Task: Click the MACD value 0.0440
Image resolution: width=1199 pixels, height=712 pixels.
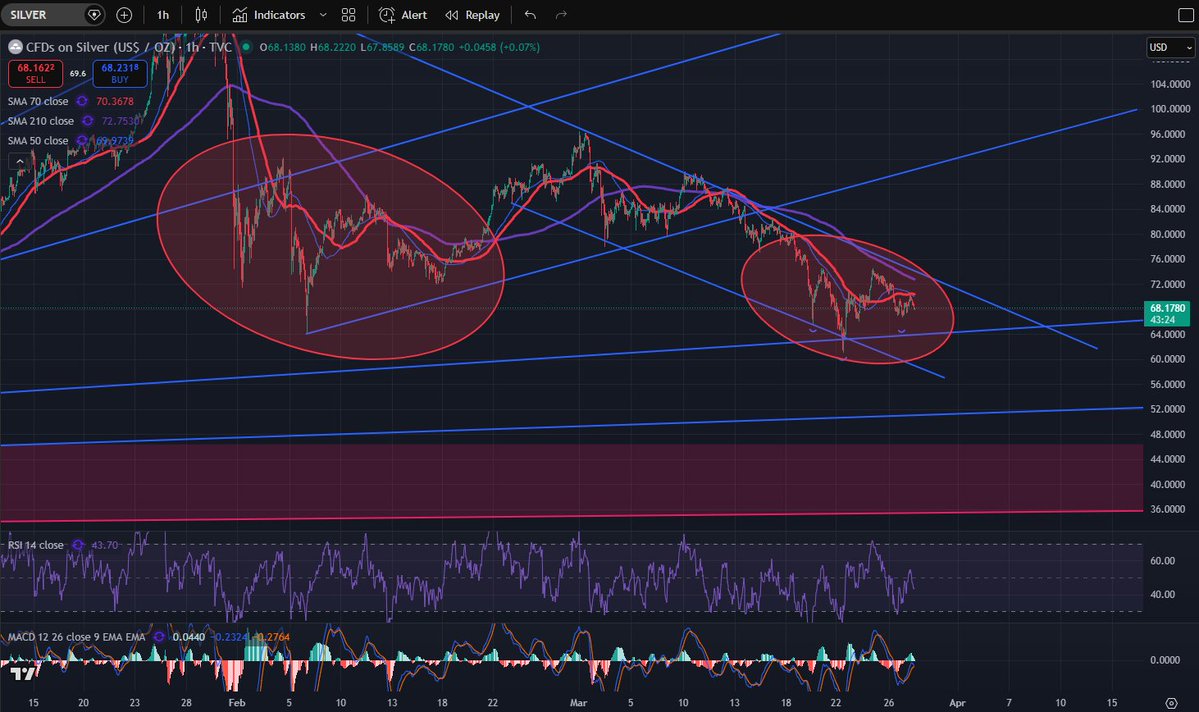Action: pos(189,636)
